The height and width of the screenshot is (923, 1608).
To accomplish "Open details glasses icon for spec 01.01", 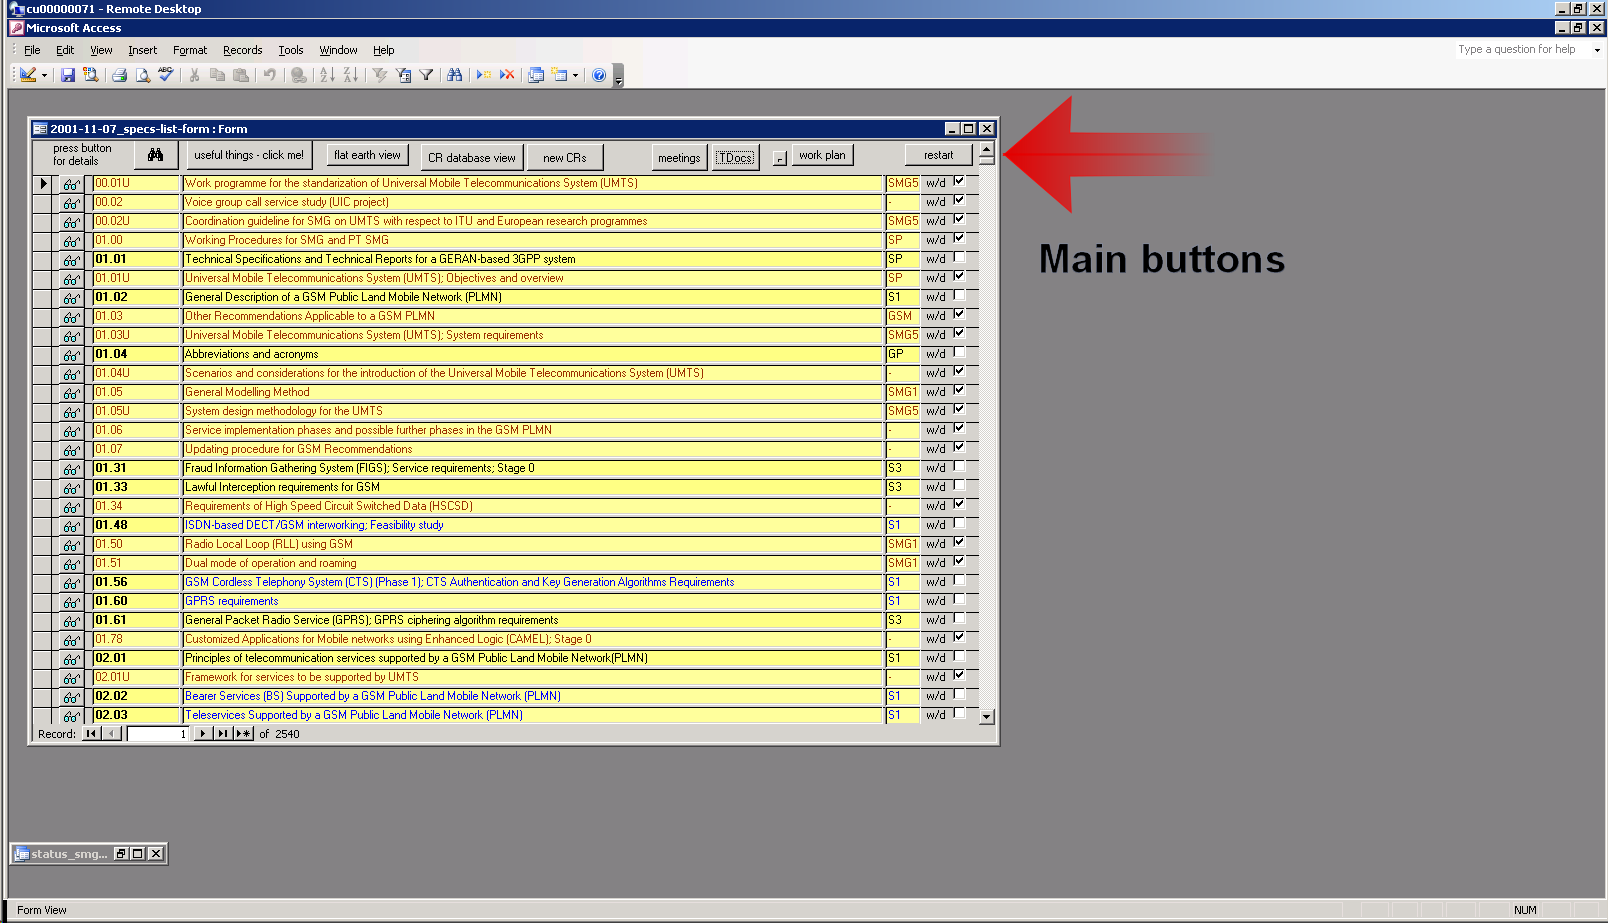I will (x=71, y=260).
